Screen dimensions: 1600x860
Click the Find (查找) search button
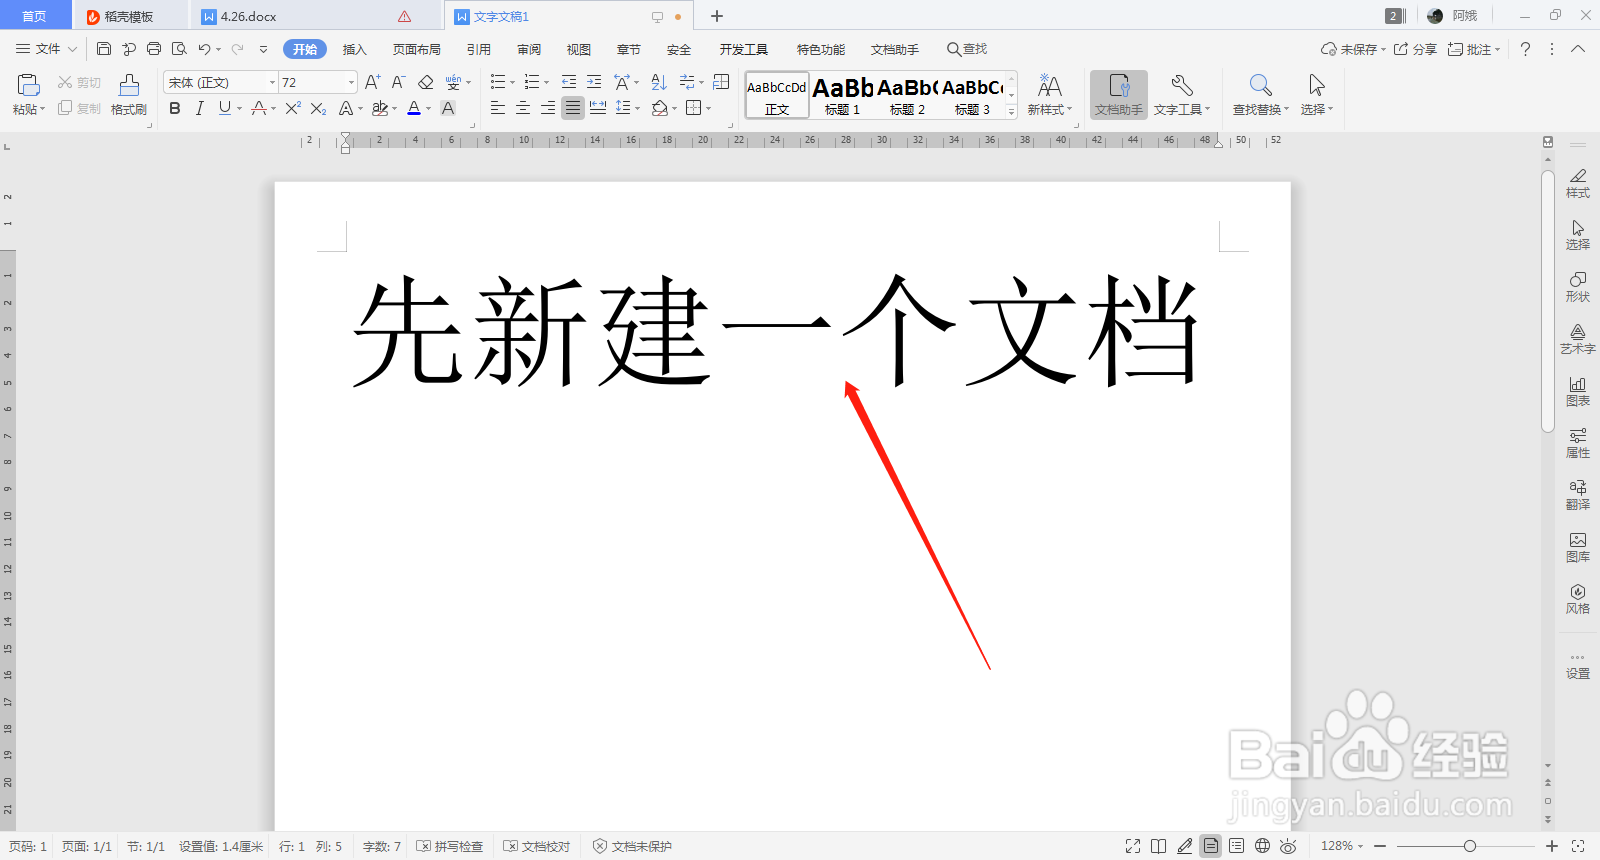967,49
